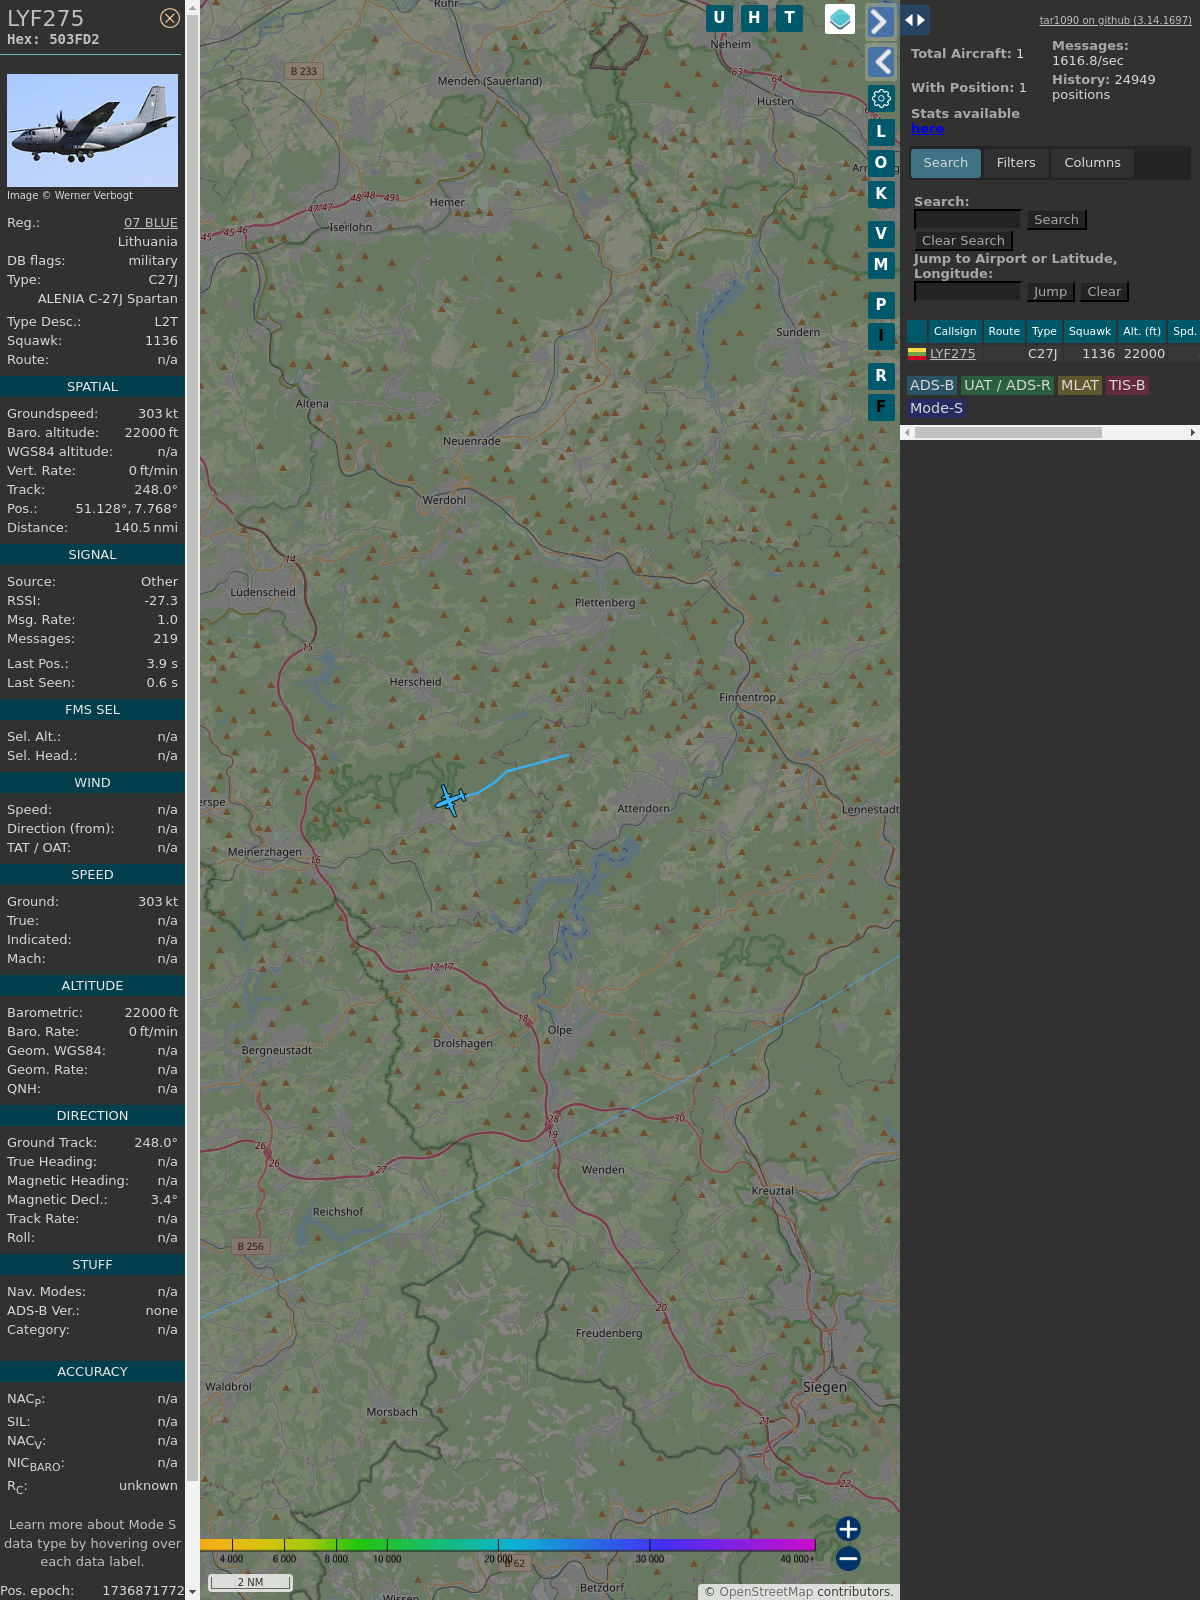This screenshot has width=1200, height=1600.
Task: Click the right arrow sidebar button
Action: tap(880, 21)
